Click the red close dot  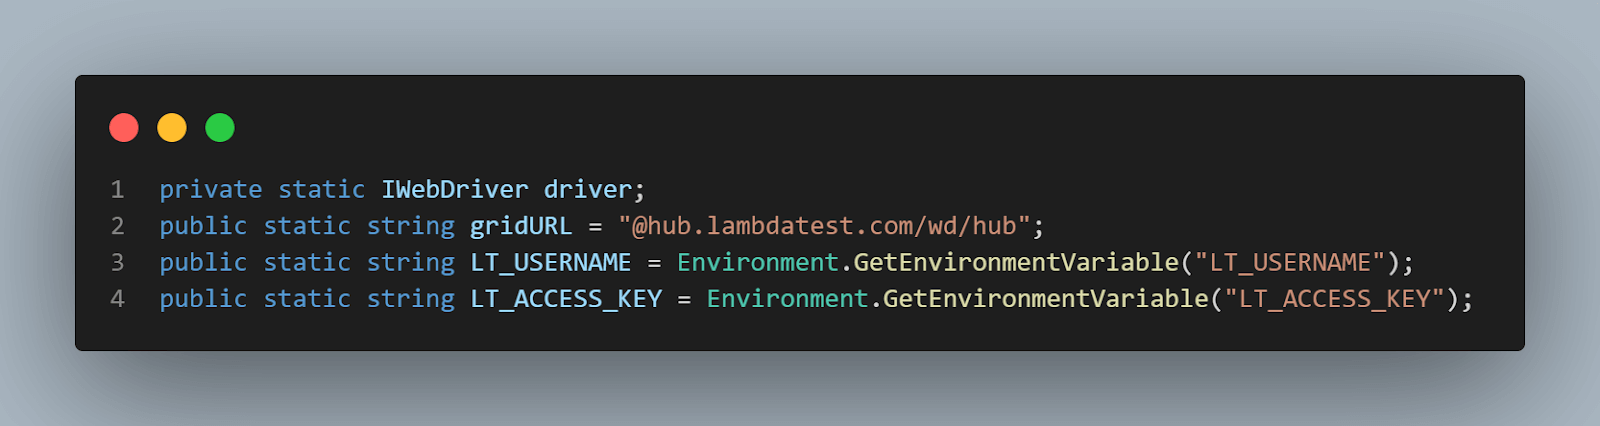(x=124, y=128)
